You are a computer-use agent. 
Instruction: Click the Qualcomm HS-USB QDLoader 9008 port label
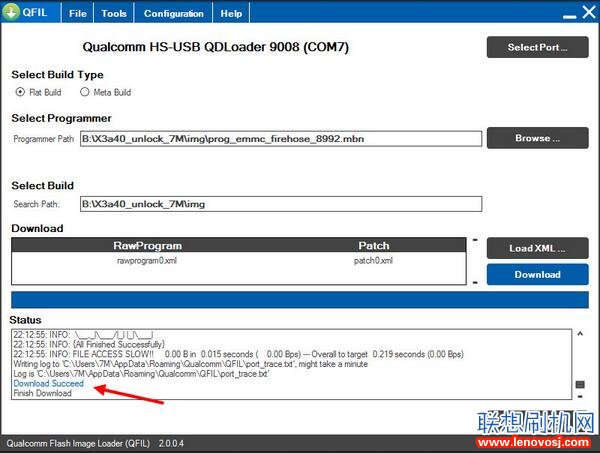(216, 47)
